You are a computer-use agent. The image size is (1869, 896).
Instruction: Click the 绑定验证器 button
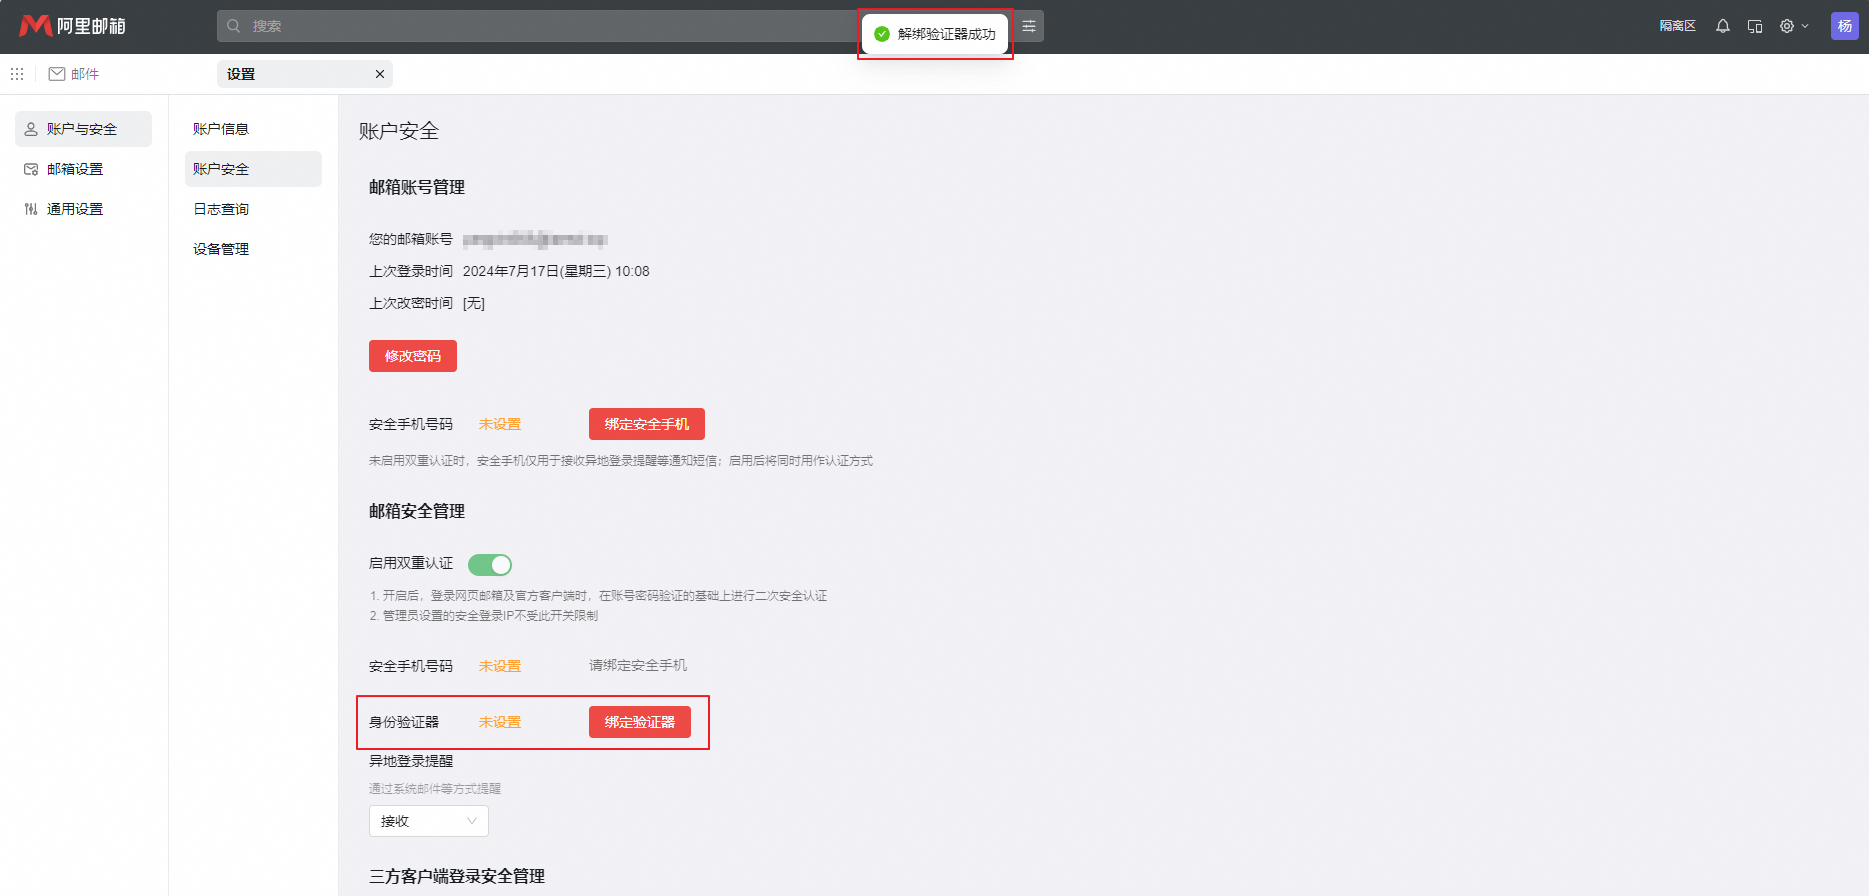point(639,722)
